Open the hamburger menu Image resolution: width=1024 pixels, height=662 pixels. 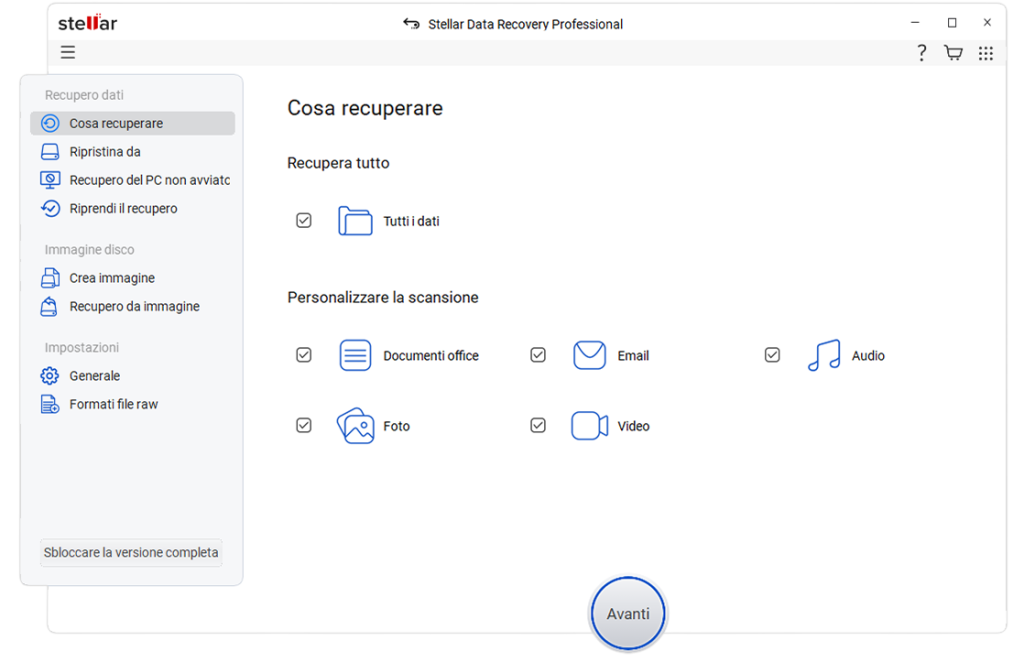click(x=68, y=52)
